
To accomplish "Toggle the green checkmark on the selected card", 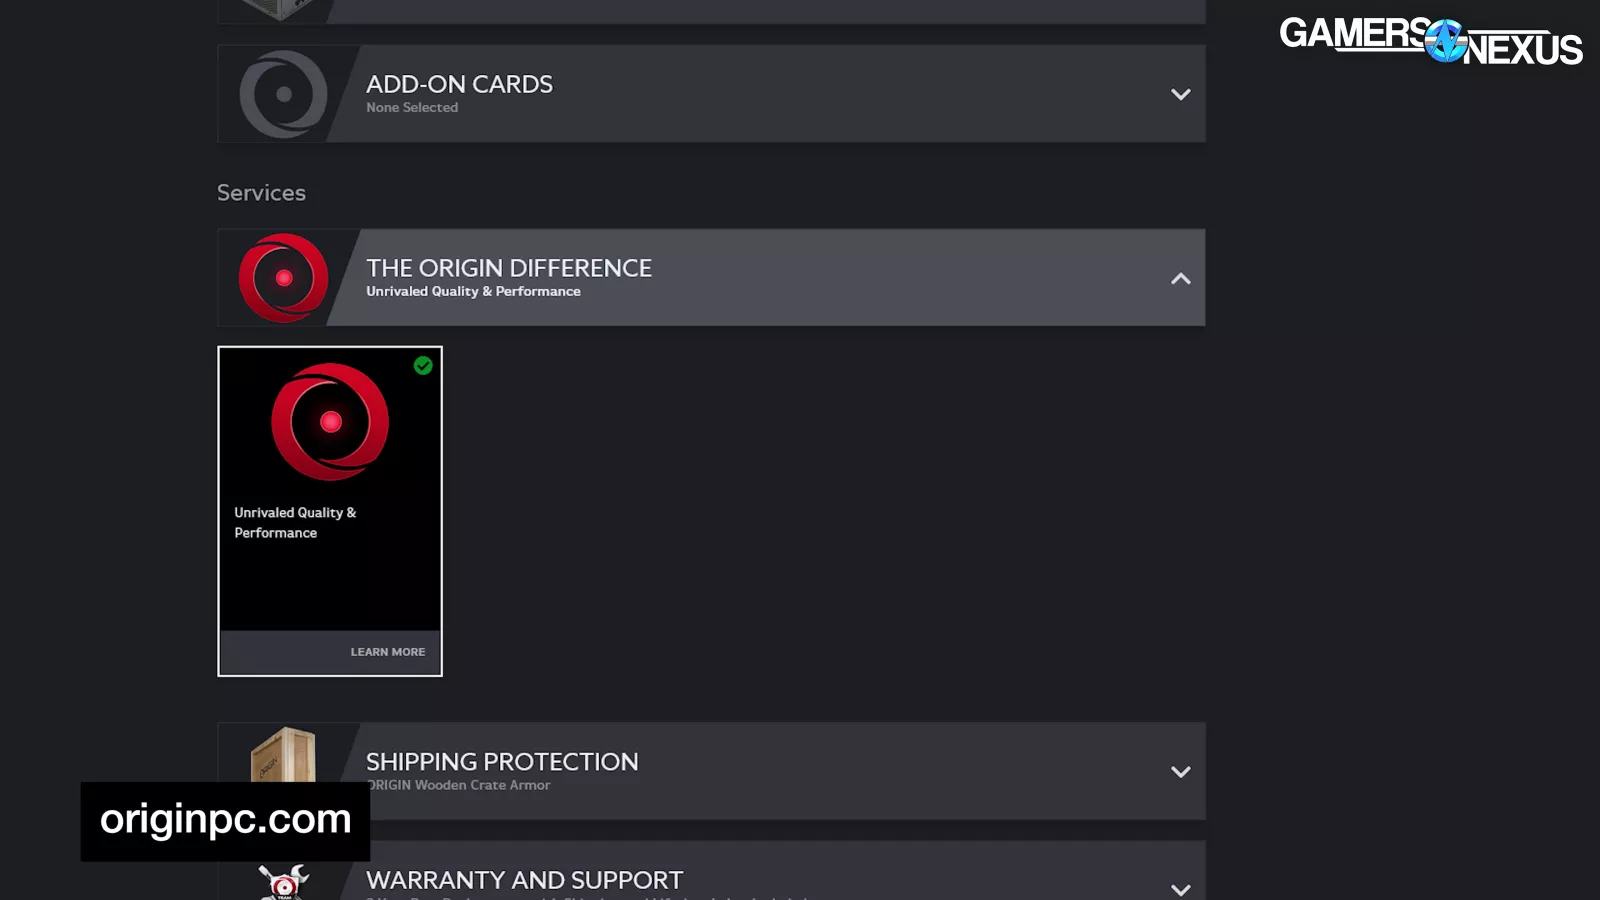I will coord(423,366).
